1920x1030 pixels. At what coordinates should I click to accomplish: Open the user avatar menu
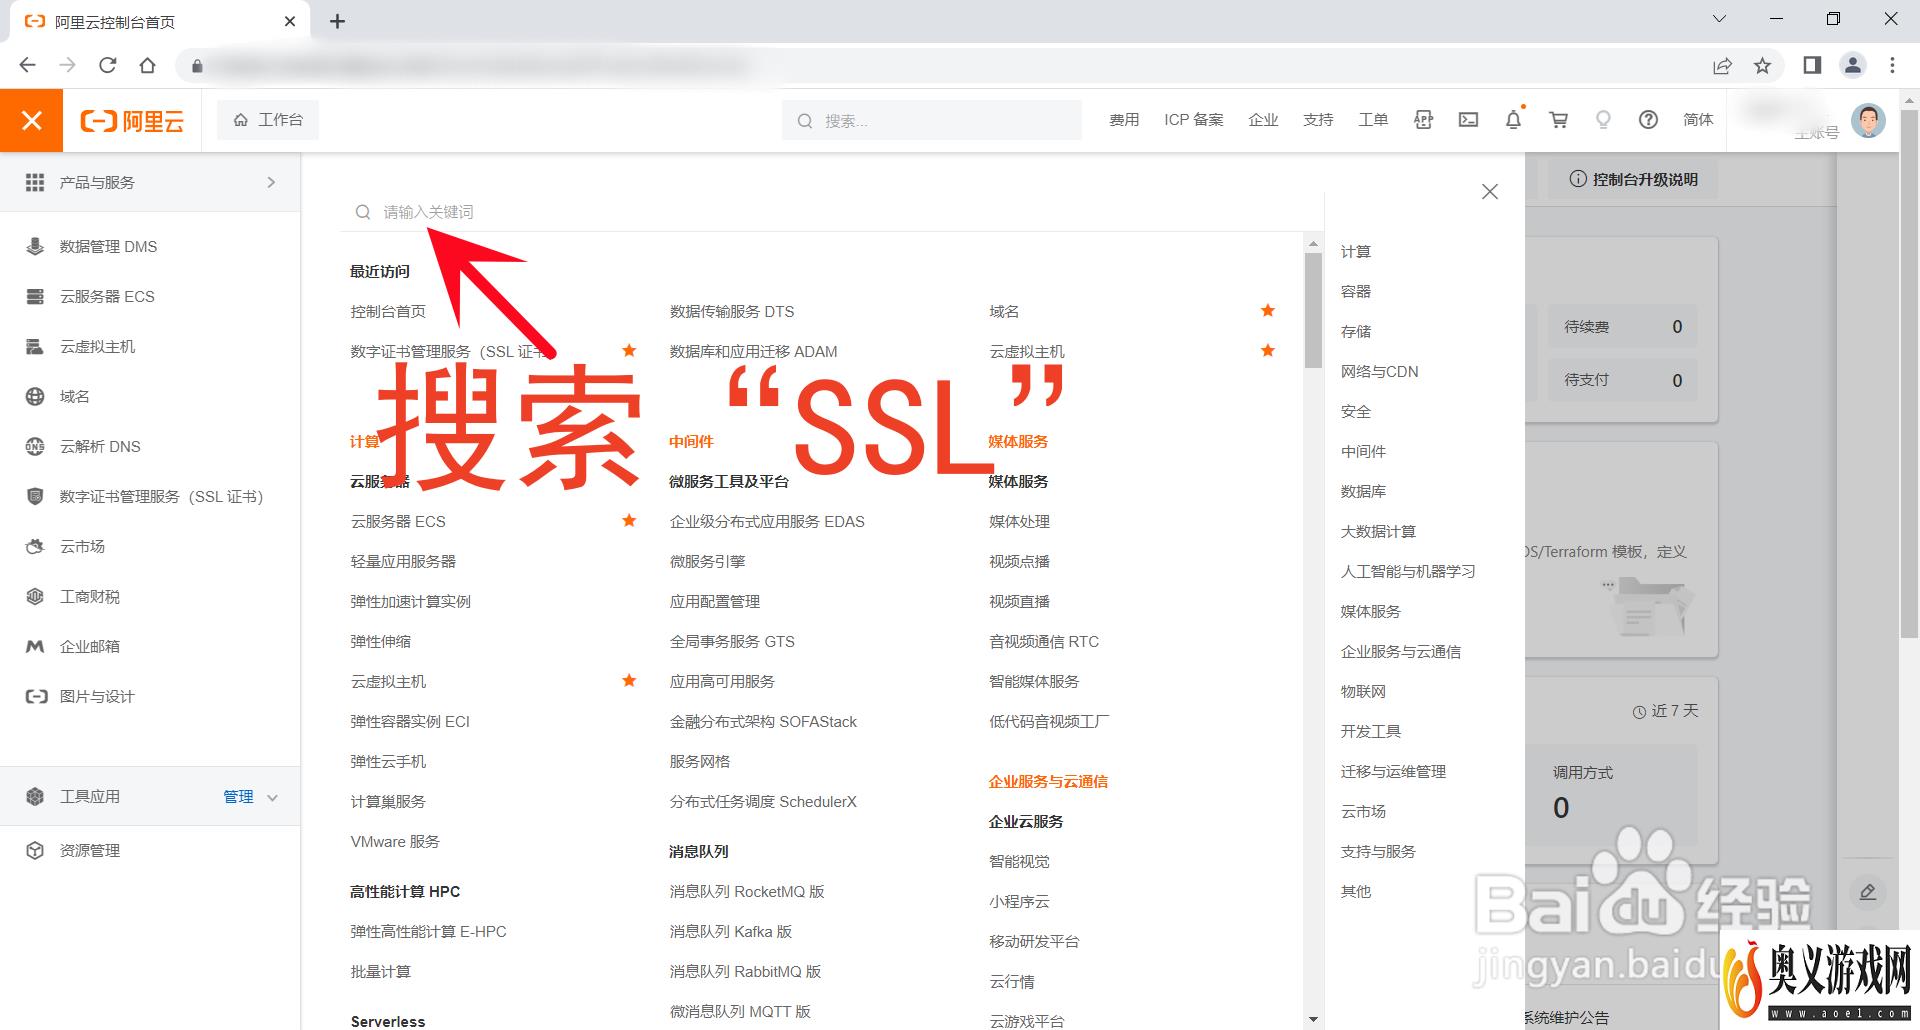click(x=1868, y=120)
